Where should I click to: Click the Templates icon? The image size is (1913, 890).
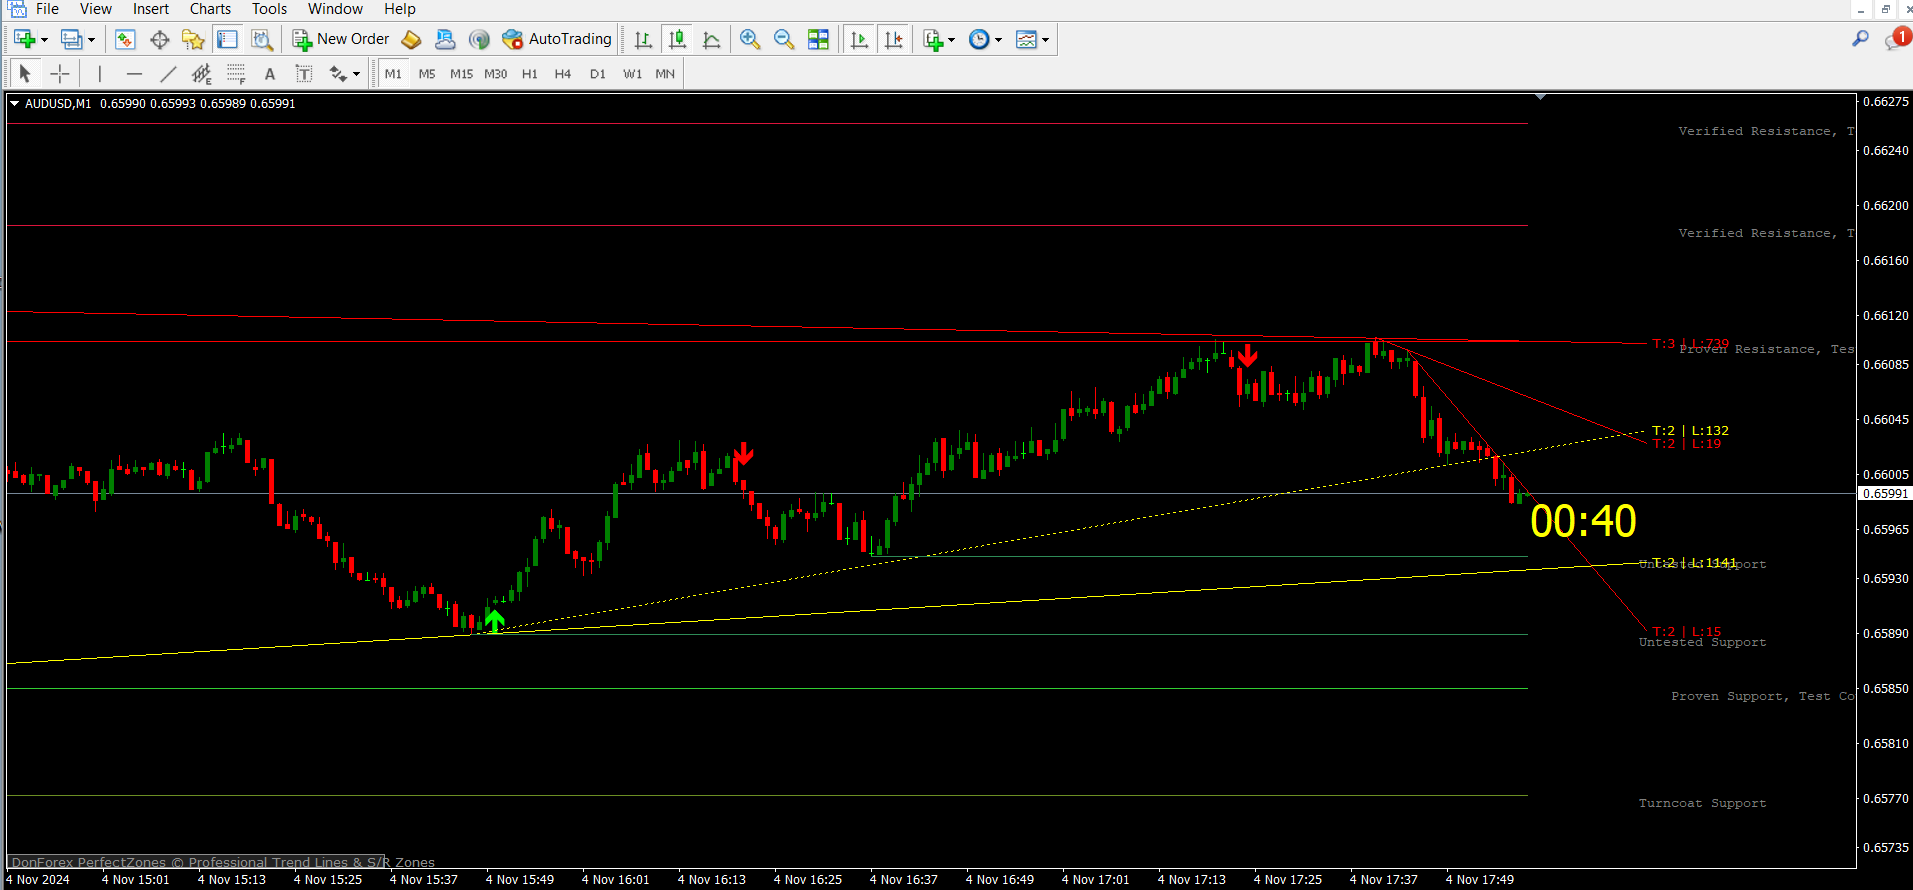1026,39
